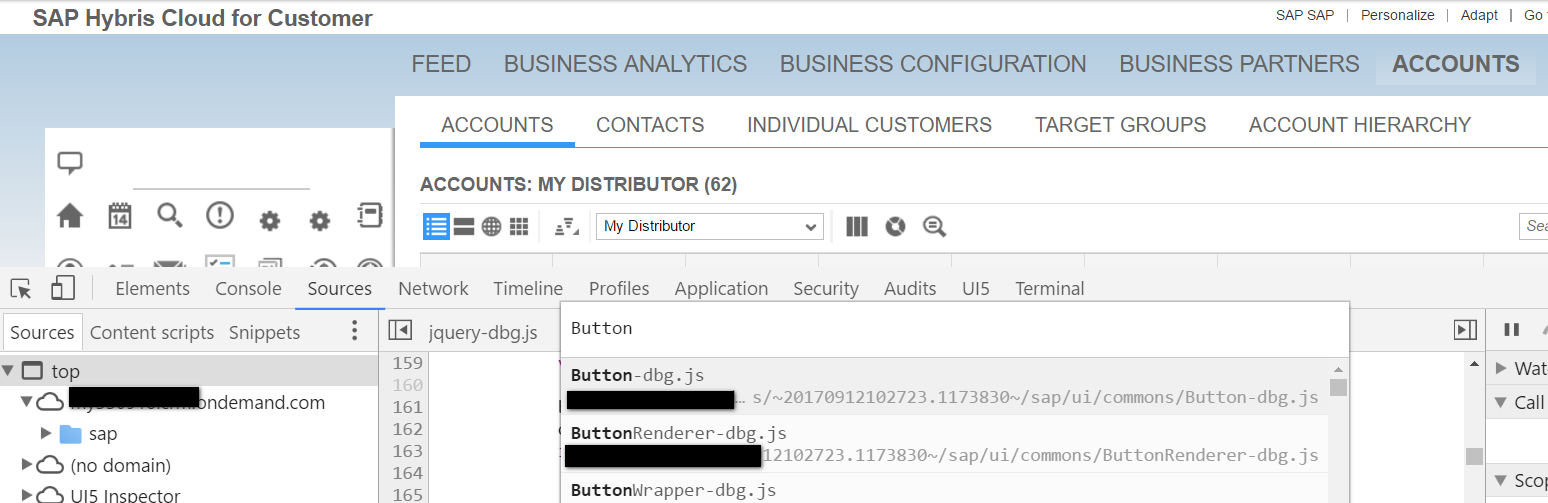Pause script execution button
The image size is (1548, 503).
[1512, 330]
